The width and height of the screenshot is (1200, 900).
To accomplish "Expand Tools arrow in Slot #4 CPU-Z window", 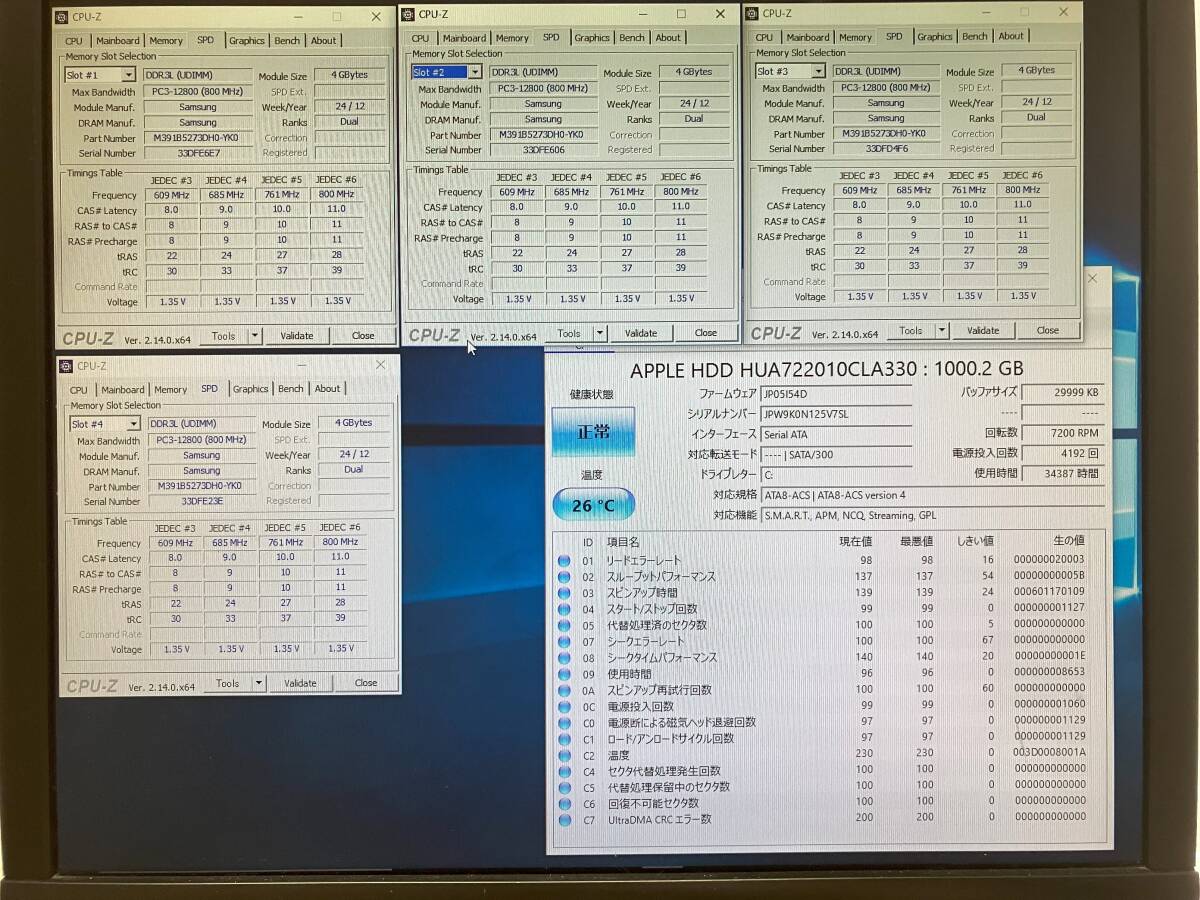I will (x=258, y=683).
